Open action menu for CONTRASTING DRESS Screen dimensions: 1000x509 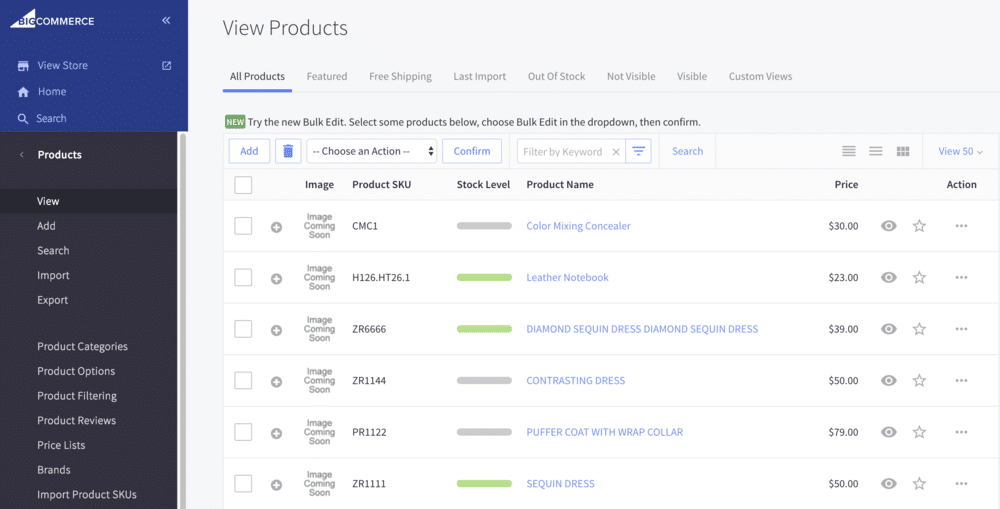click(x=961, y=381)
